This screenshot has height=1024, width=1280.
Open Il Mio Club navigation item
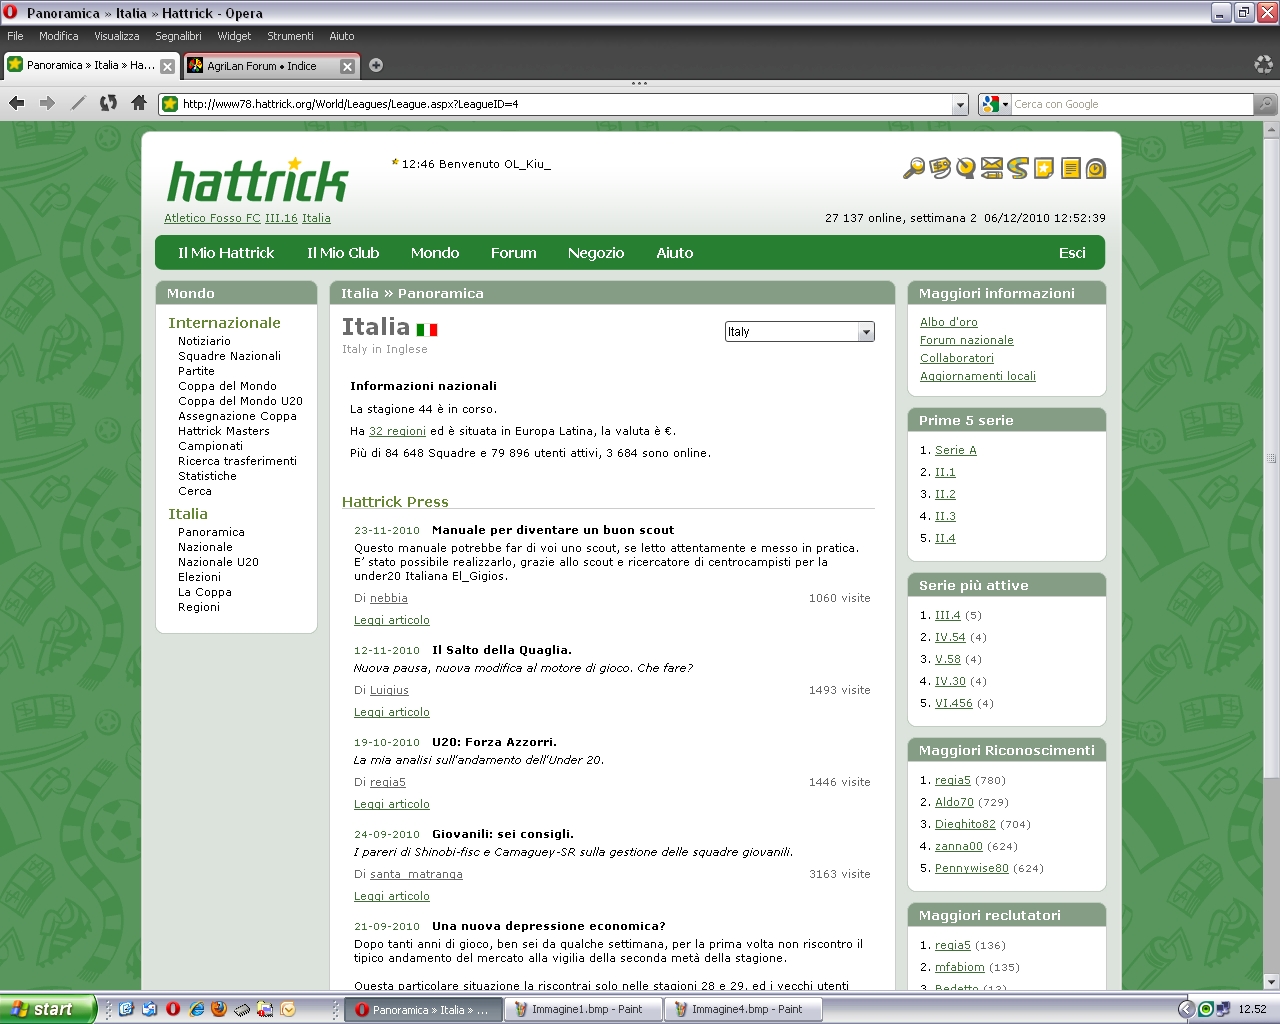[343, 253]
